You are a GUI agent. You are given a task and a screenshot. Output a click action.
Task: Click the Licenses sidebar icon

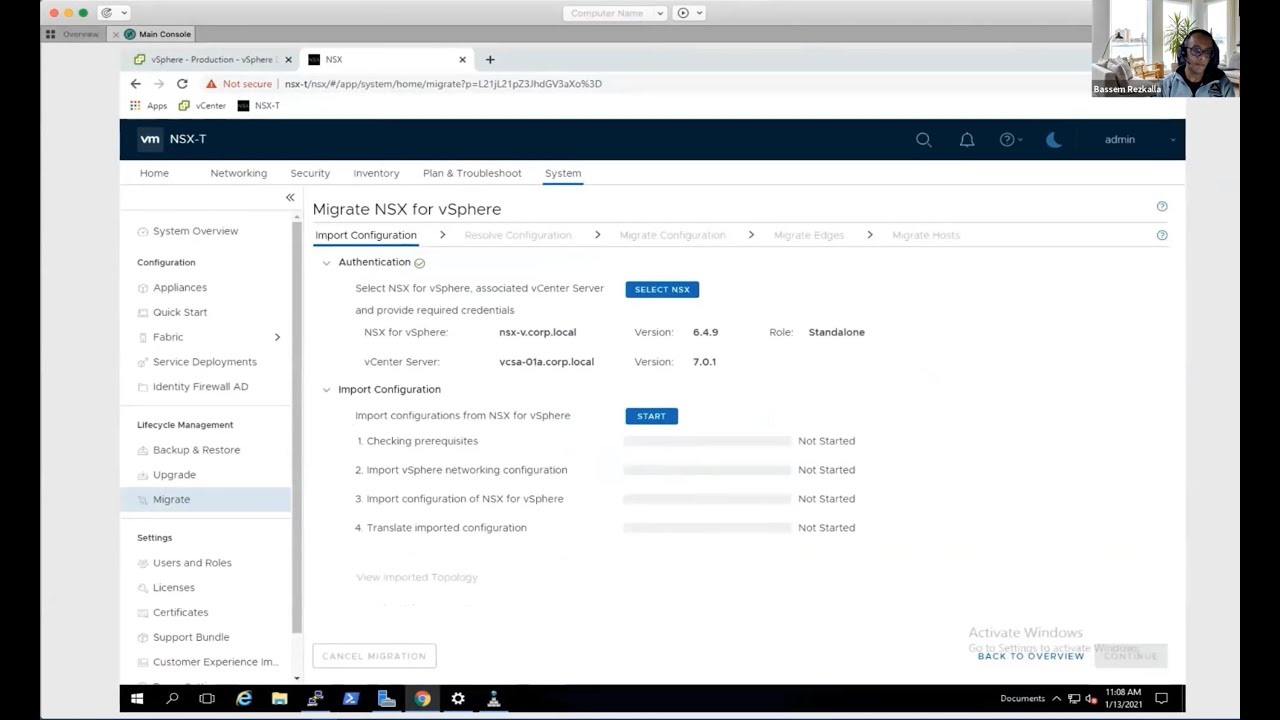point(143,588)
